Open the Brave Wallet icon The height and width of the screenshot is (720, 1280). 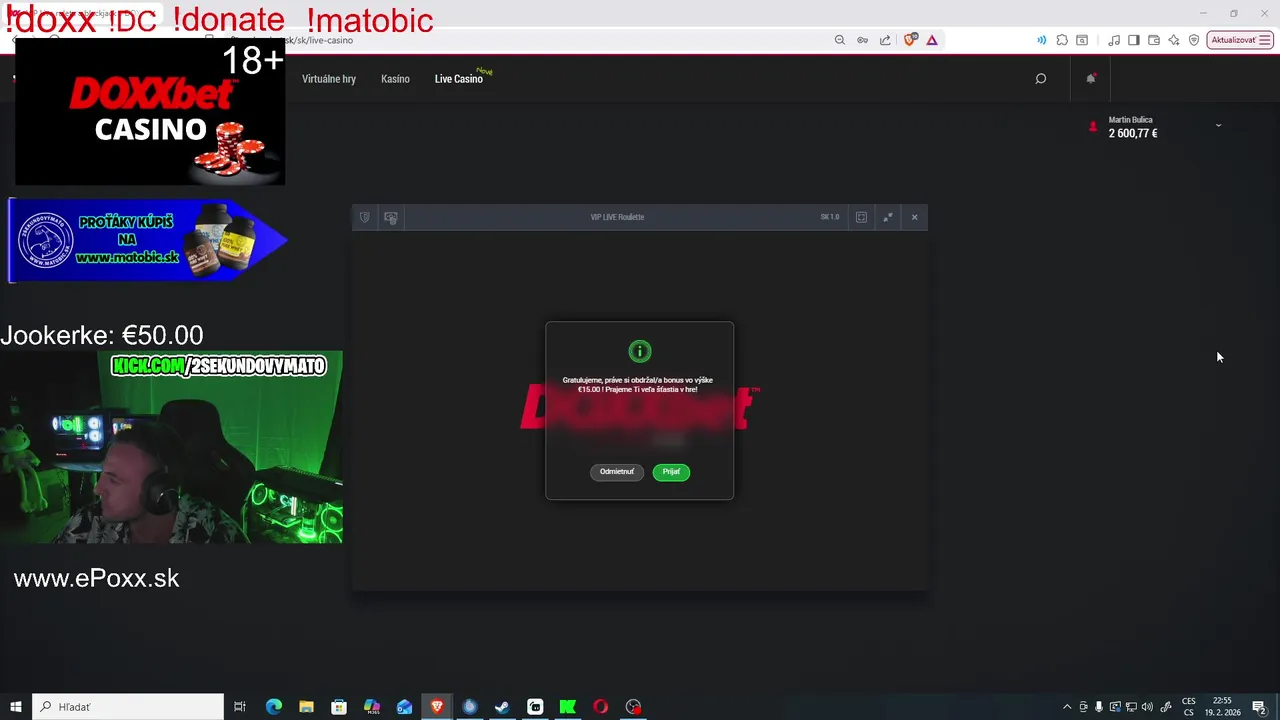tap(1154, 40)
